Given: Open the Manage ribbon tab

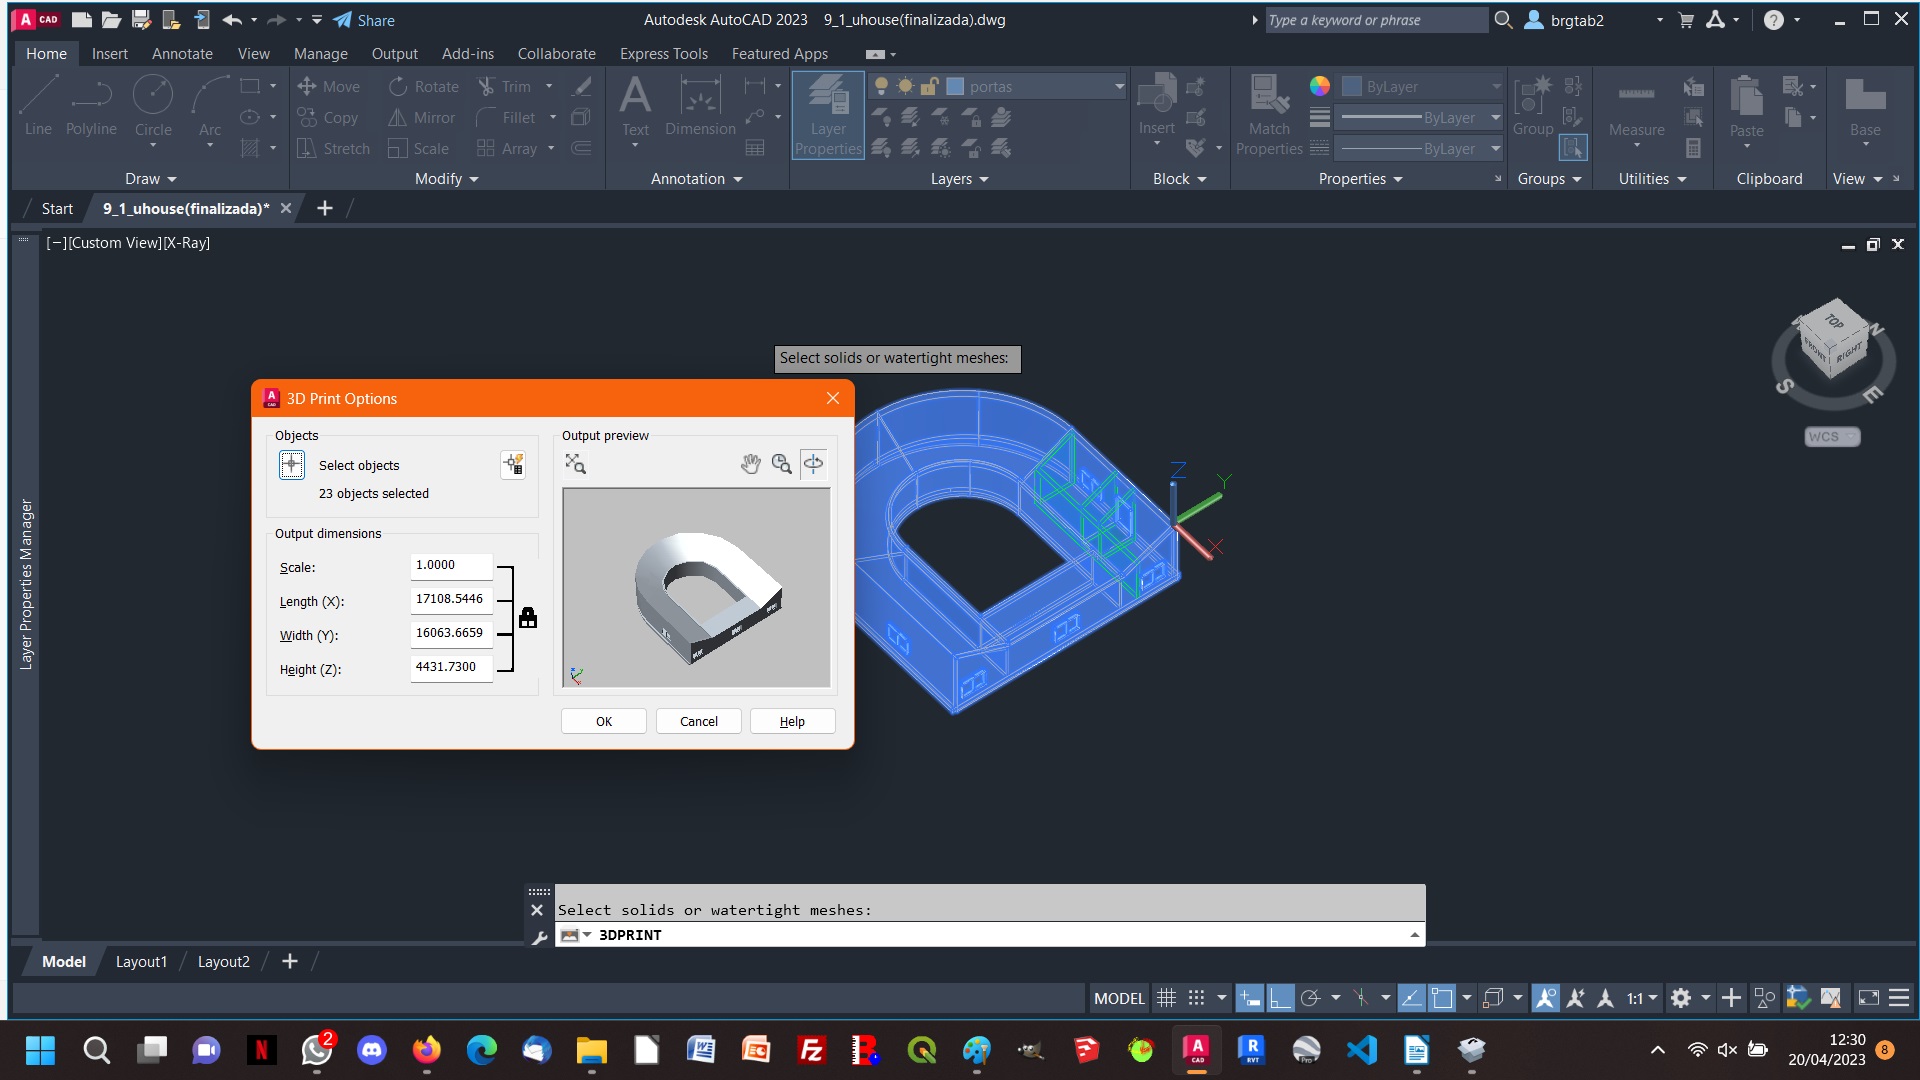Looking at the screenshot, I should pos(320,54).
